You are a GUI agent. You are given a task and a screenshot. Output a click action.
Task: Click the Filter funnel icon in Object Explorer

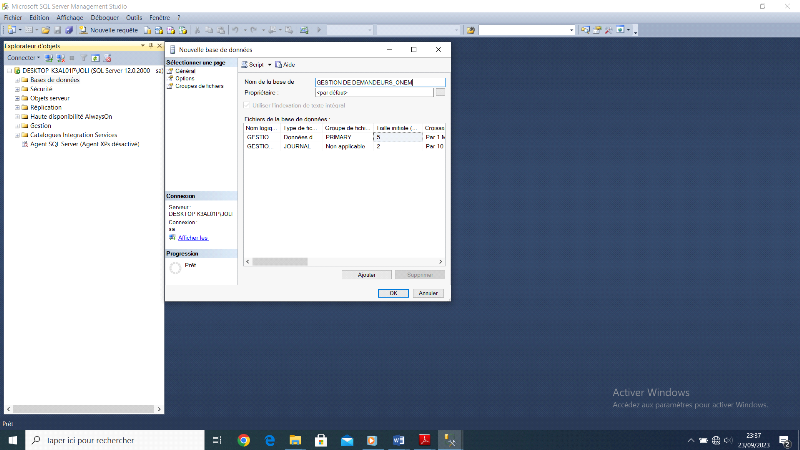[x=84, y=58]
